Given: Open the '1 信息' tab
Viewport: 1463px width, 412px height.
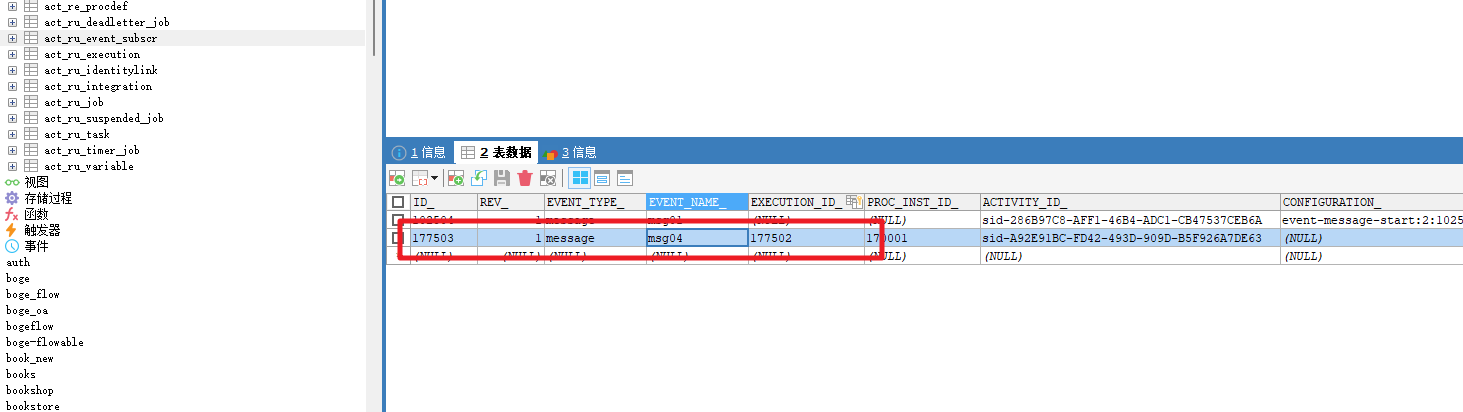Looking at the screenshot, I should tap(419, 152).
